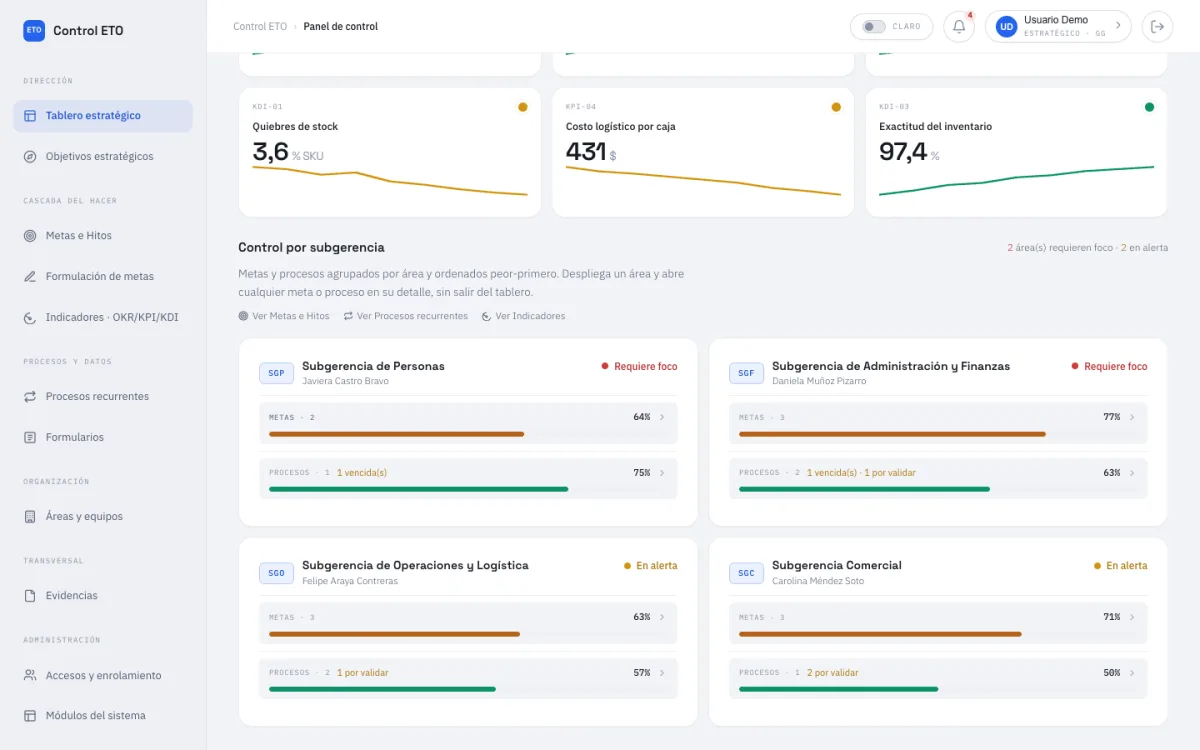Expand Metas row in Subgerencia de Personas
Screen dimensions: 1200x750
coord(468,423)
